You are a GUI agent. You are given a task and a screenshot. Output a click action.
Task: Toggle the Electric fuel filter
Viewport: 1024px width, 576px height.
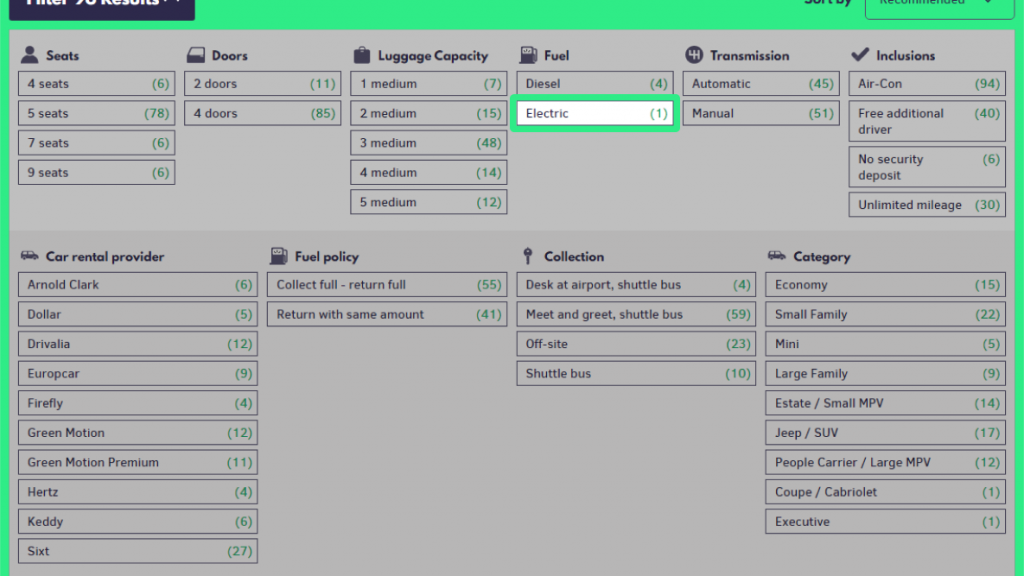(x=596, y=113)
